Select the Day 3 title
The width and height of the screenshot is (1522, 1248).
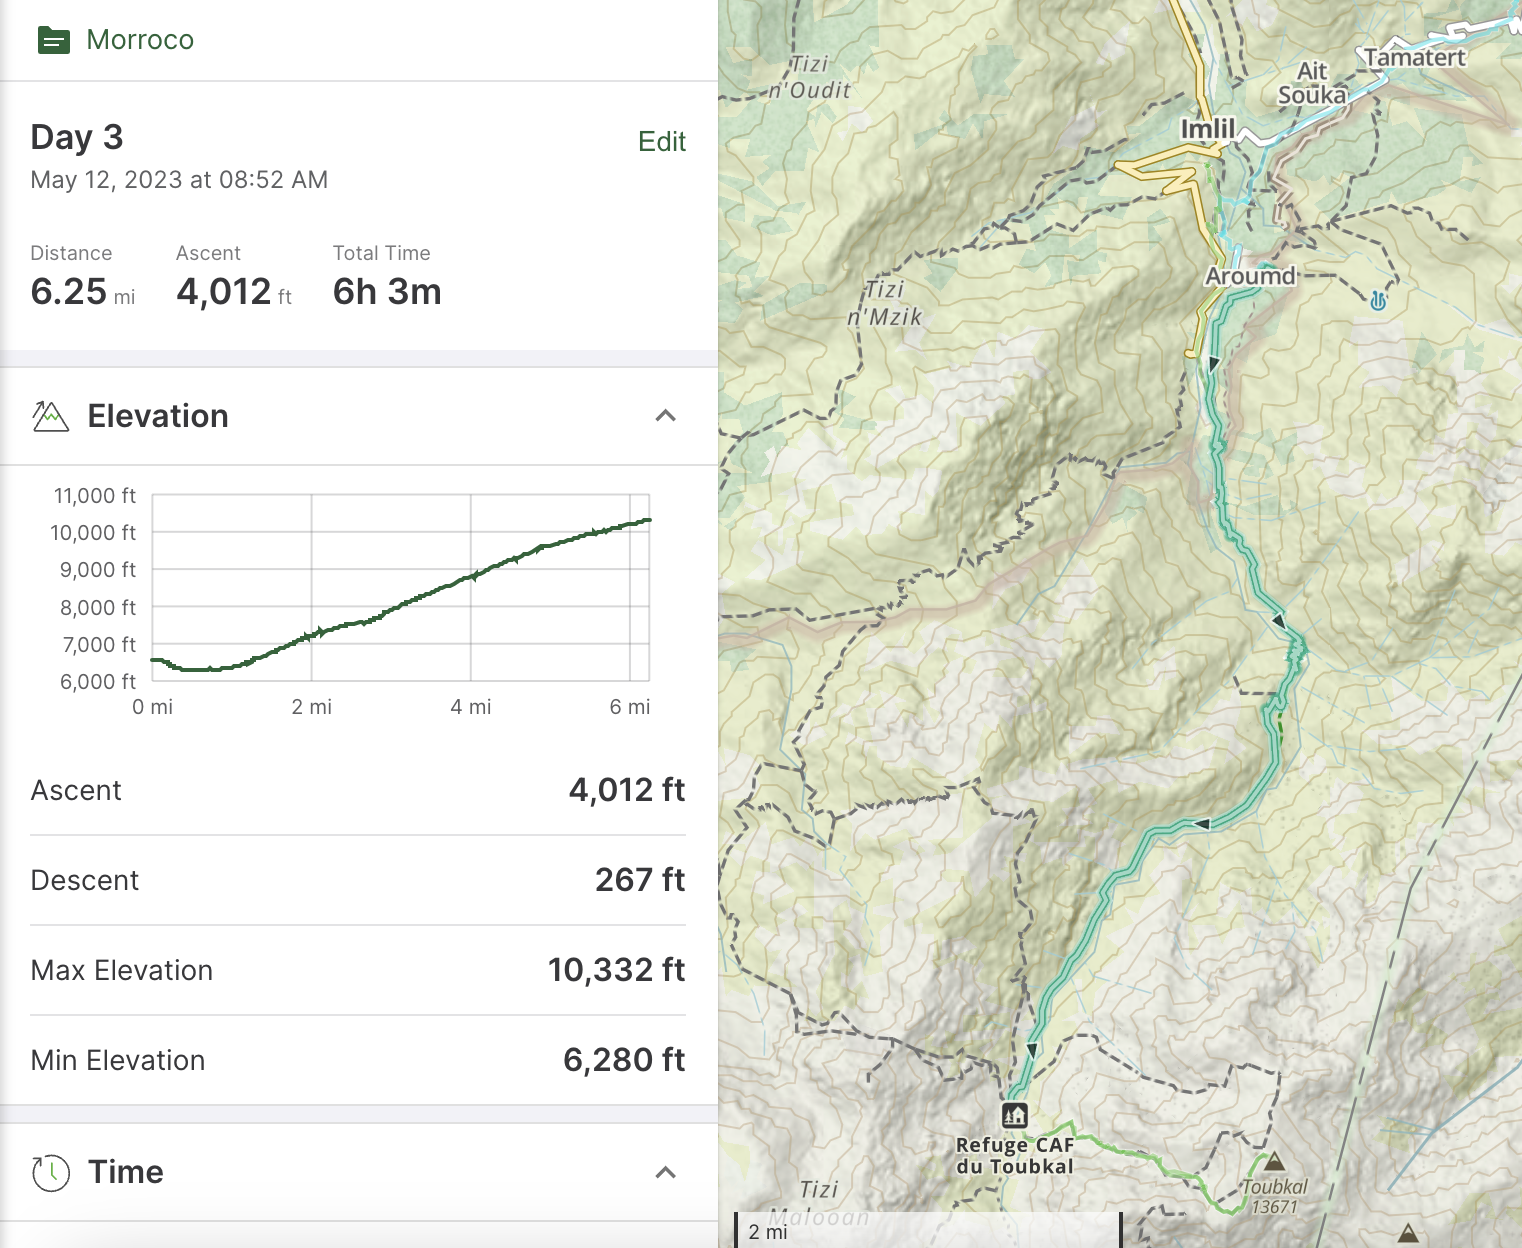tap(76, 136)
